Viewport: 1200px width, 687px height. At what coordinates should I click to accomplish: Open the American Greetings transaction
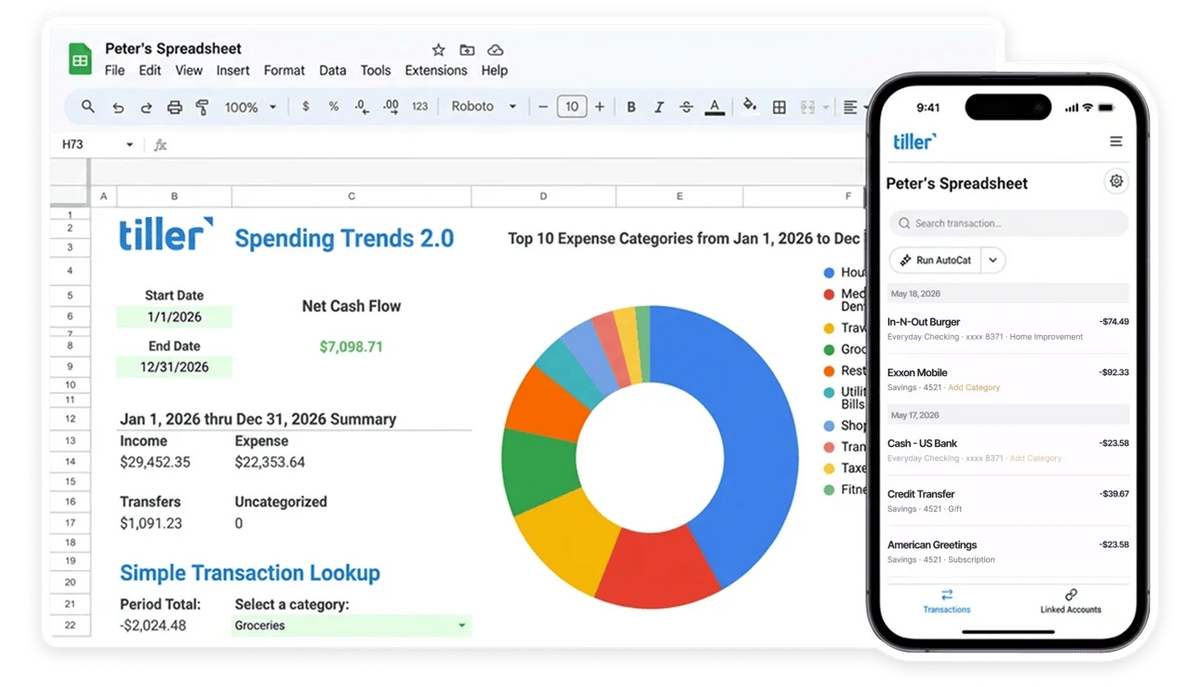click(1008, 552)
